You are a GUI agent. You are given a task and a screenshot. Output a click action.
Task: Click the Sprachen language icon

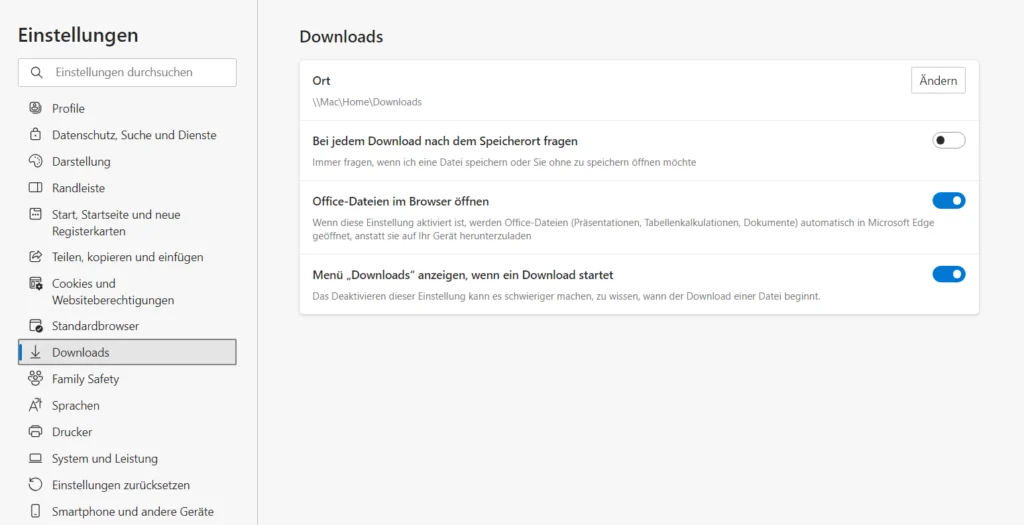(x=35, y=405)
